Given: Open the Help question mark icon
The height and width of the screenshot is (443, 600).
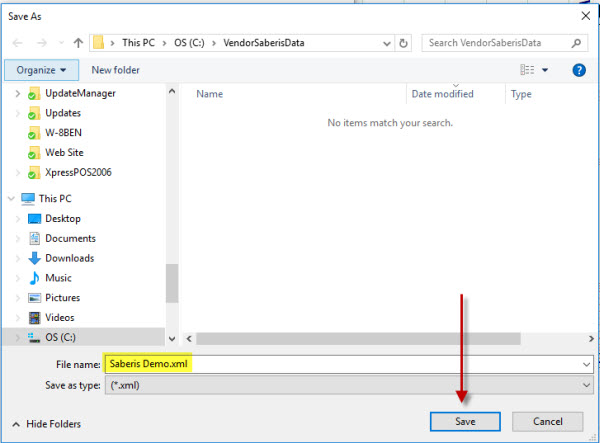Looking at the screenshot, I should (x=578, y=70).
